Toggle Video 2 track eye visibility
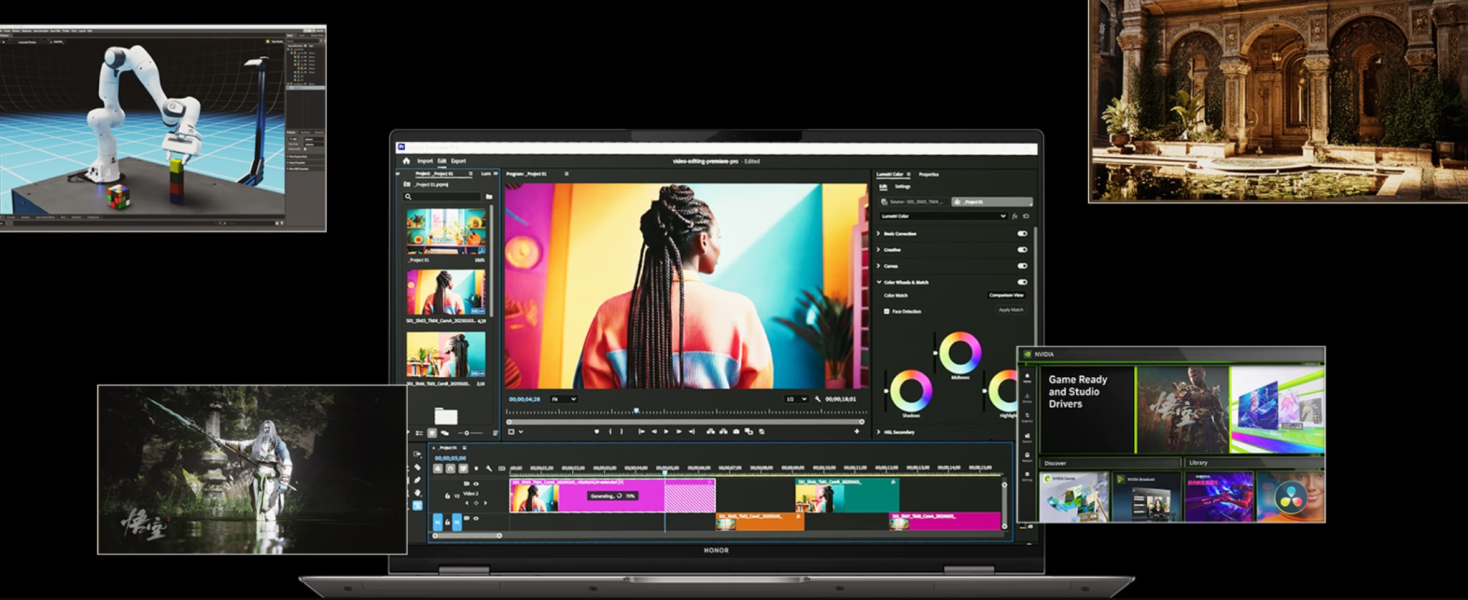Viewport: 1468px width, 600px height. 475,484
